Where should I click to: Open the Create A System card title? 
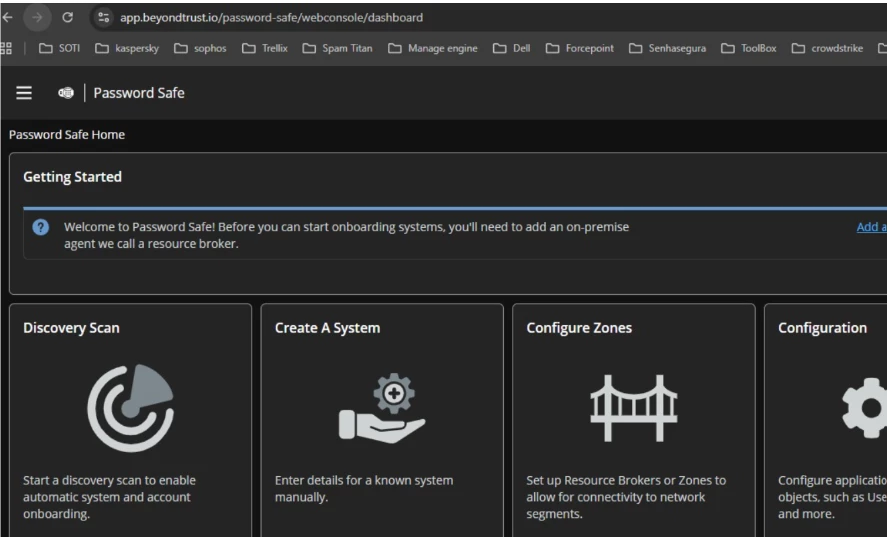(x=328, y=328)
